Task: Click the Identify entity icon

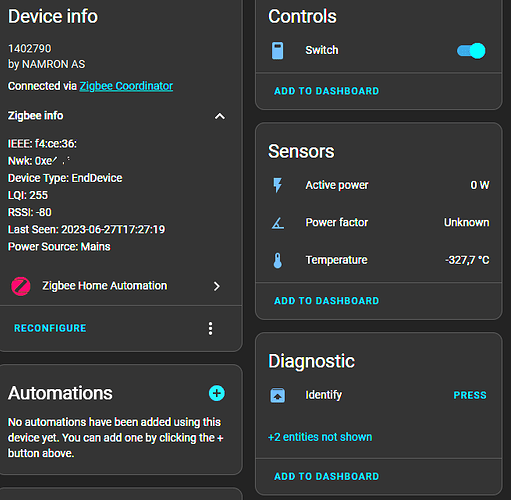Action: click(277, 395)
